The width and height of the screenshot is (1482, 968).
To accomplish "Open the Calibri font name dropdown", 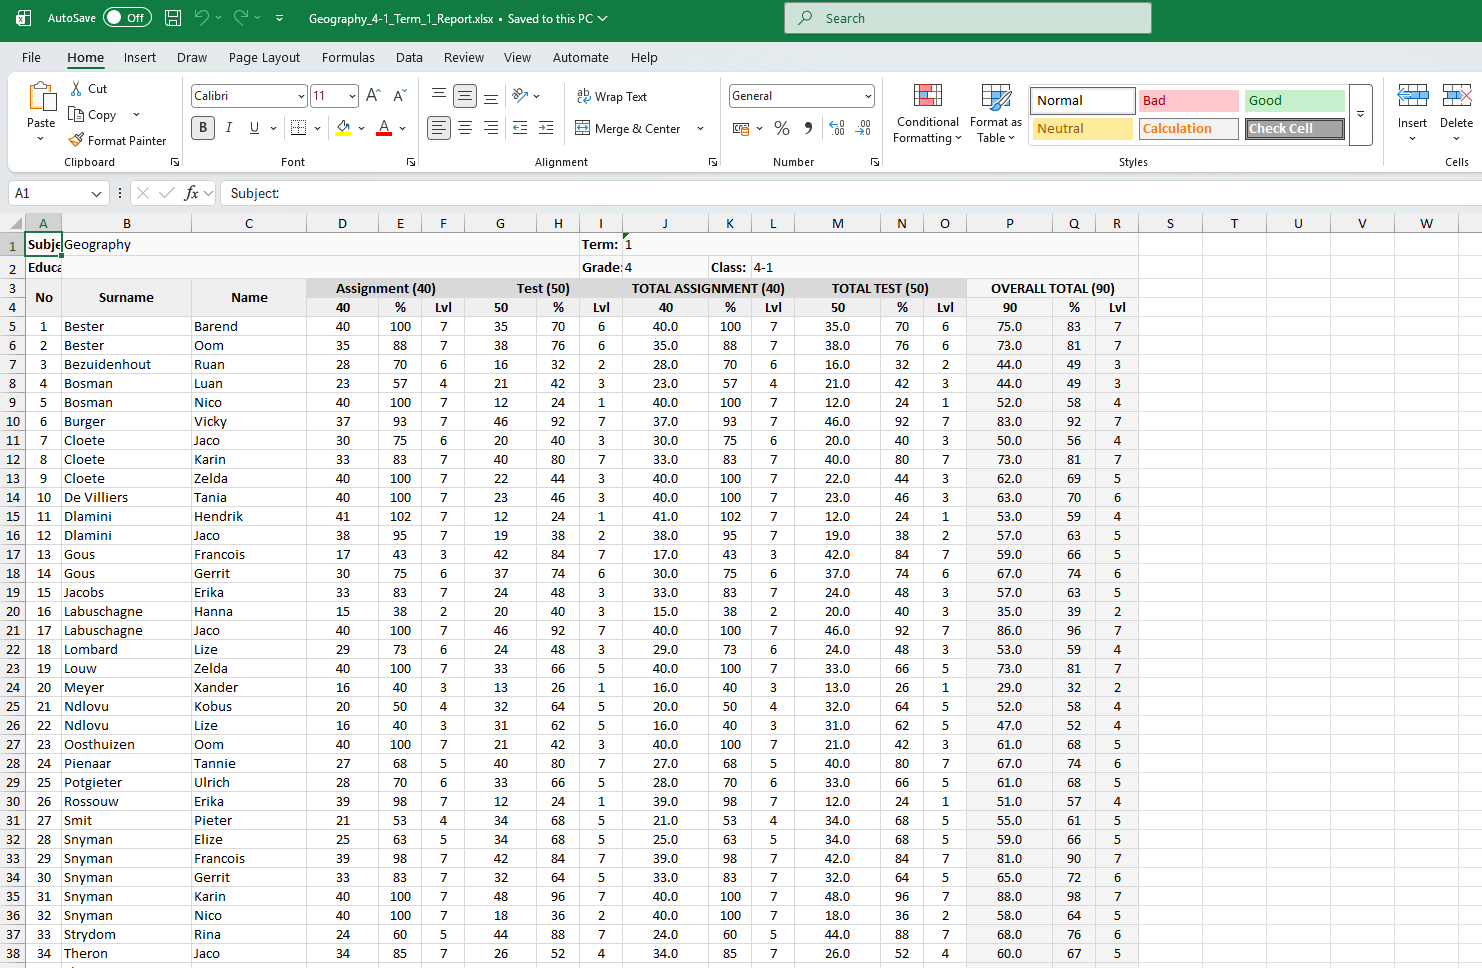I will coord(301,96).
